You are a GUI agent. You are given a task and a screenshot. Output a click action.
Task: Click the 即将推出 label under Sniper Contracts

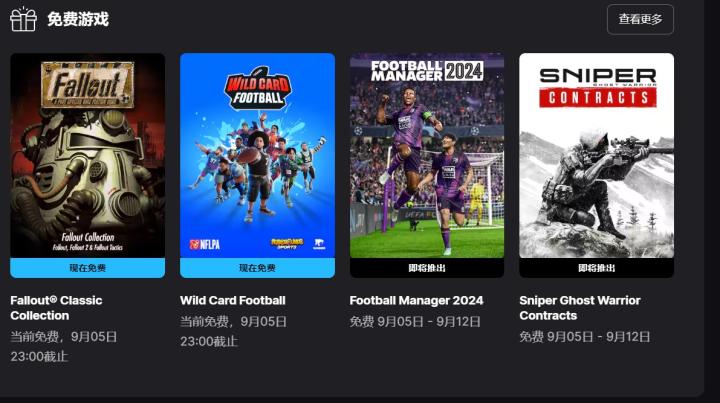[596, 268]
